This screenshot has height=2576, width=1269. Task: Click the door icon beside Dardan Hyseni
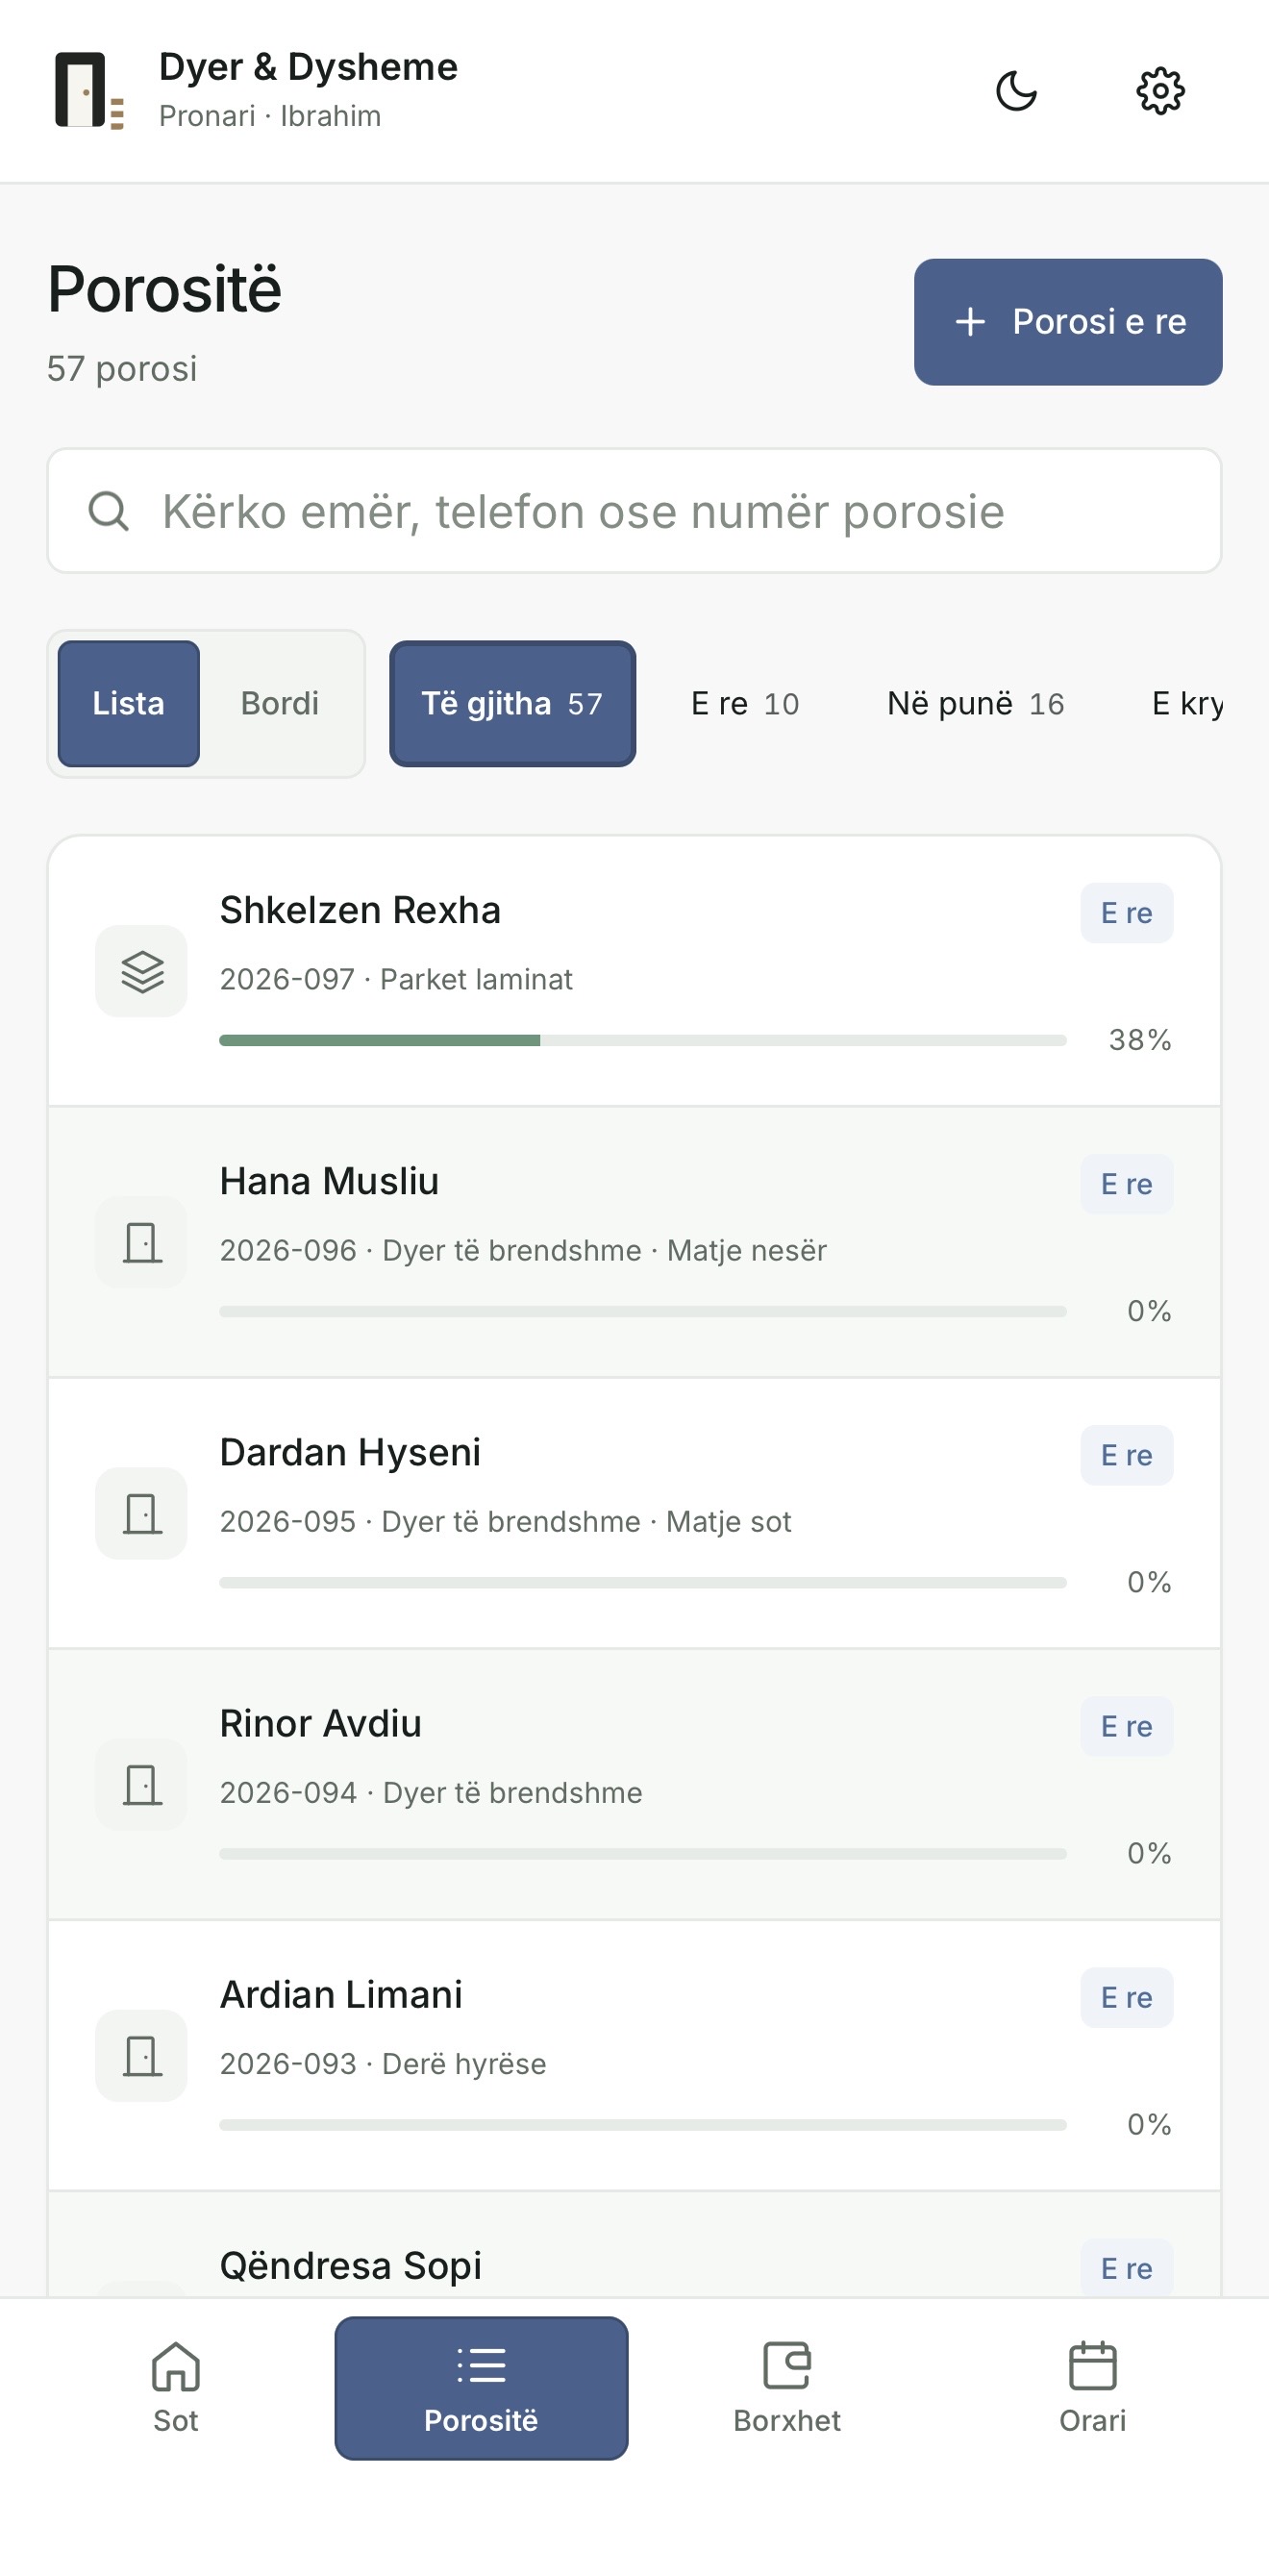(x=141, y=1513)
